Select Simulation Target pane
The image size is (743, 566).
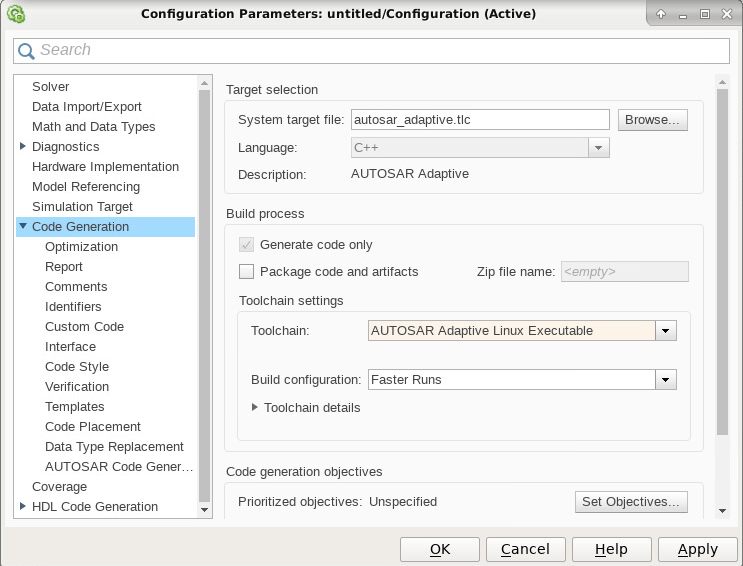[x=82, y=207]
